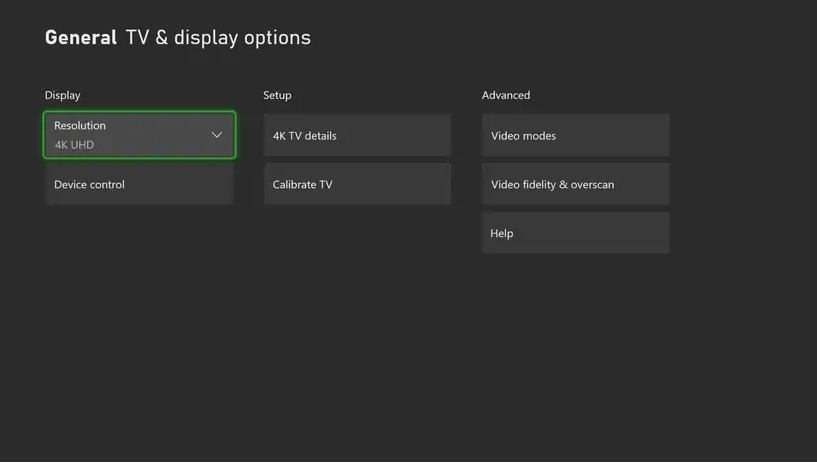Click the Resolution label text
This screenshot has width=817, height=463.
(80, 126)
